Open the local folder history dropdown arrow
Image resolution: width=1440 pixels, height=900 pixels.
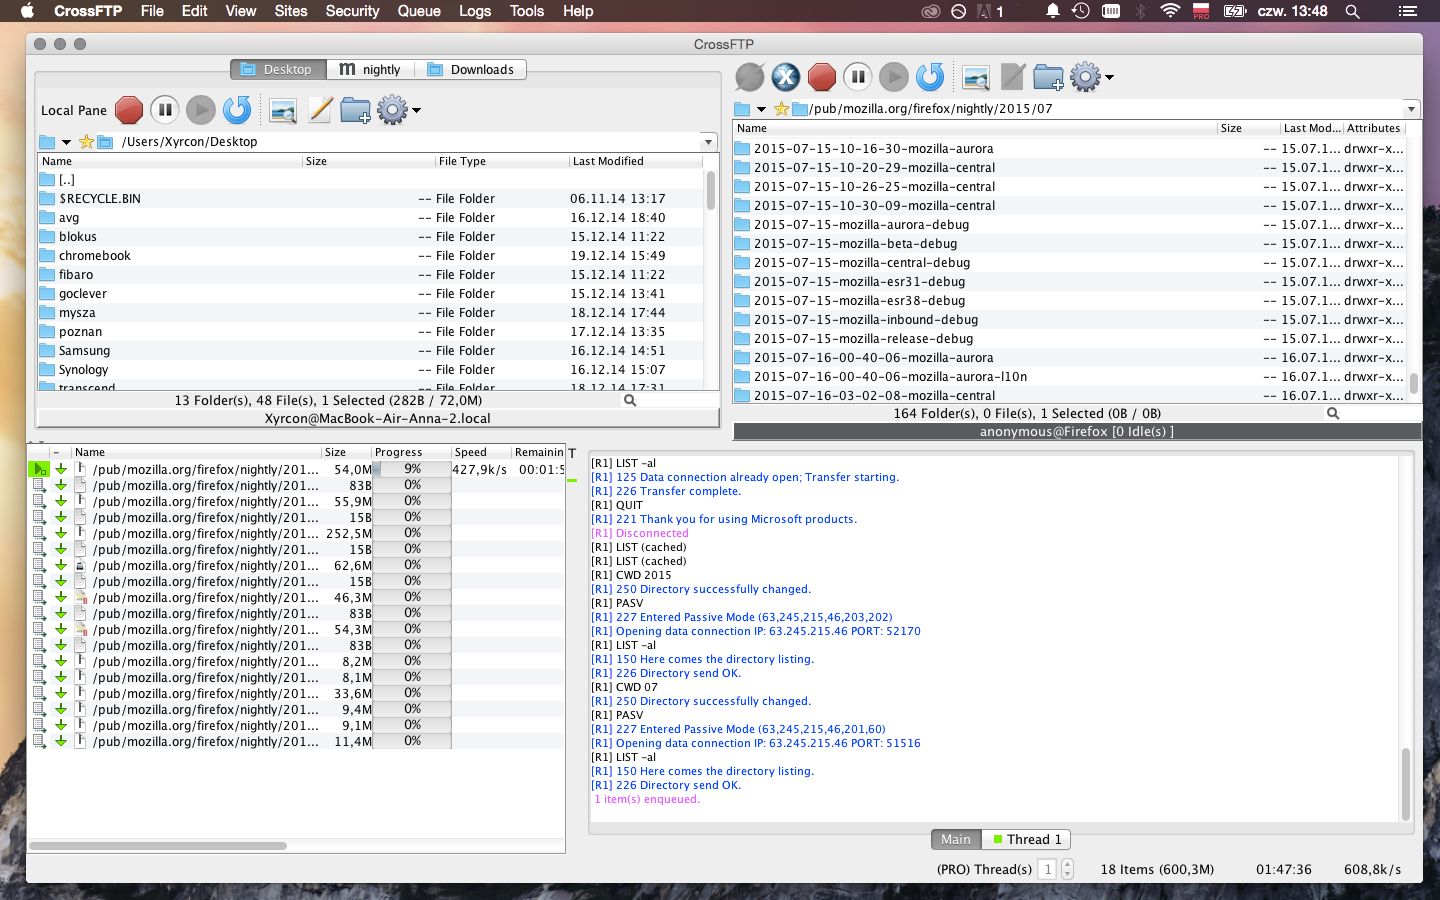66,142
